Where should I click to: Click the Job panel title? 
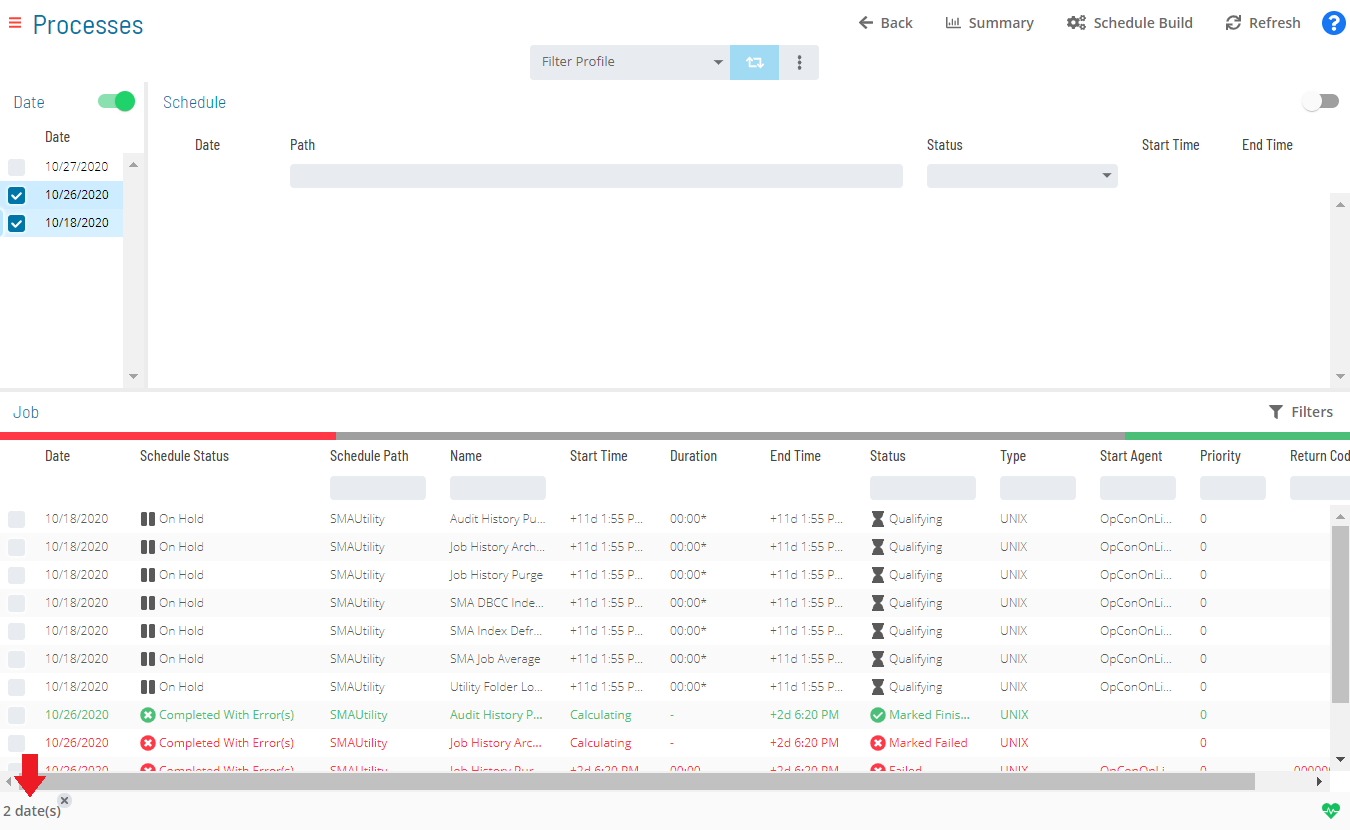(26, 412)
